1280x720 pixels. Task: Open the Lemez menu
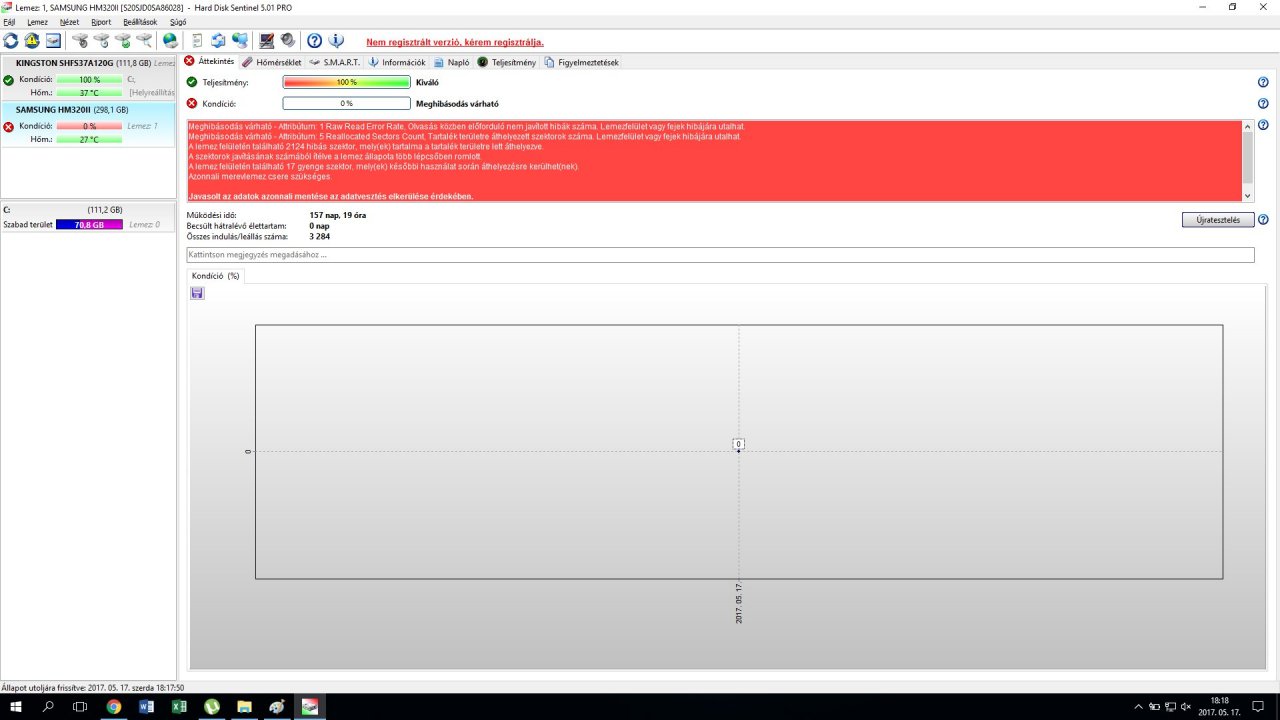[x=37, y=21]
